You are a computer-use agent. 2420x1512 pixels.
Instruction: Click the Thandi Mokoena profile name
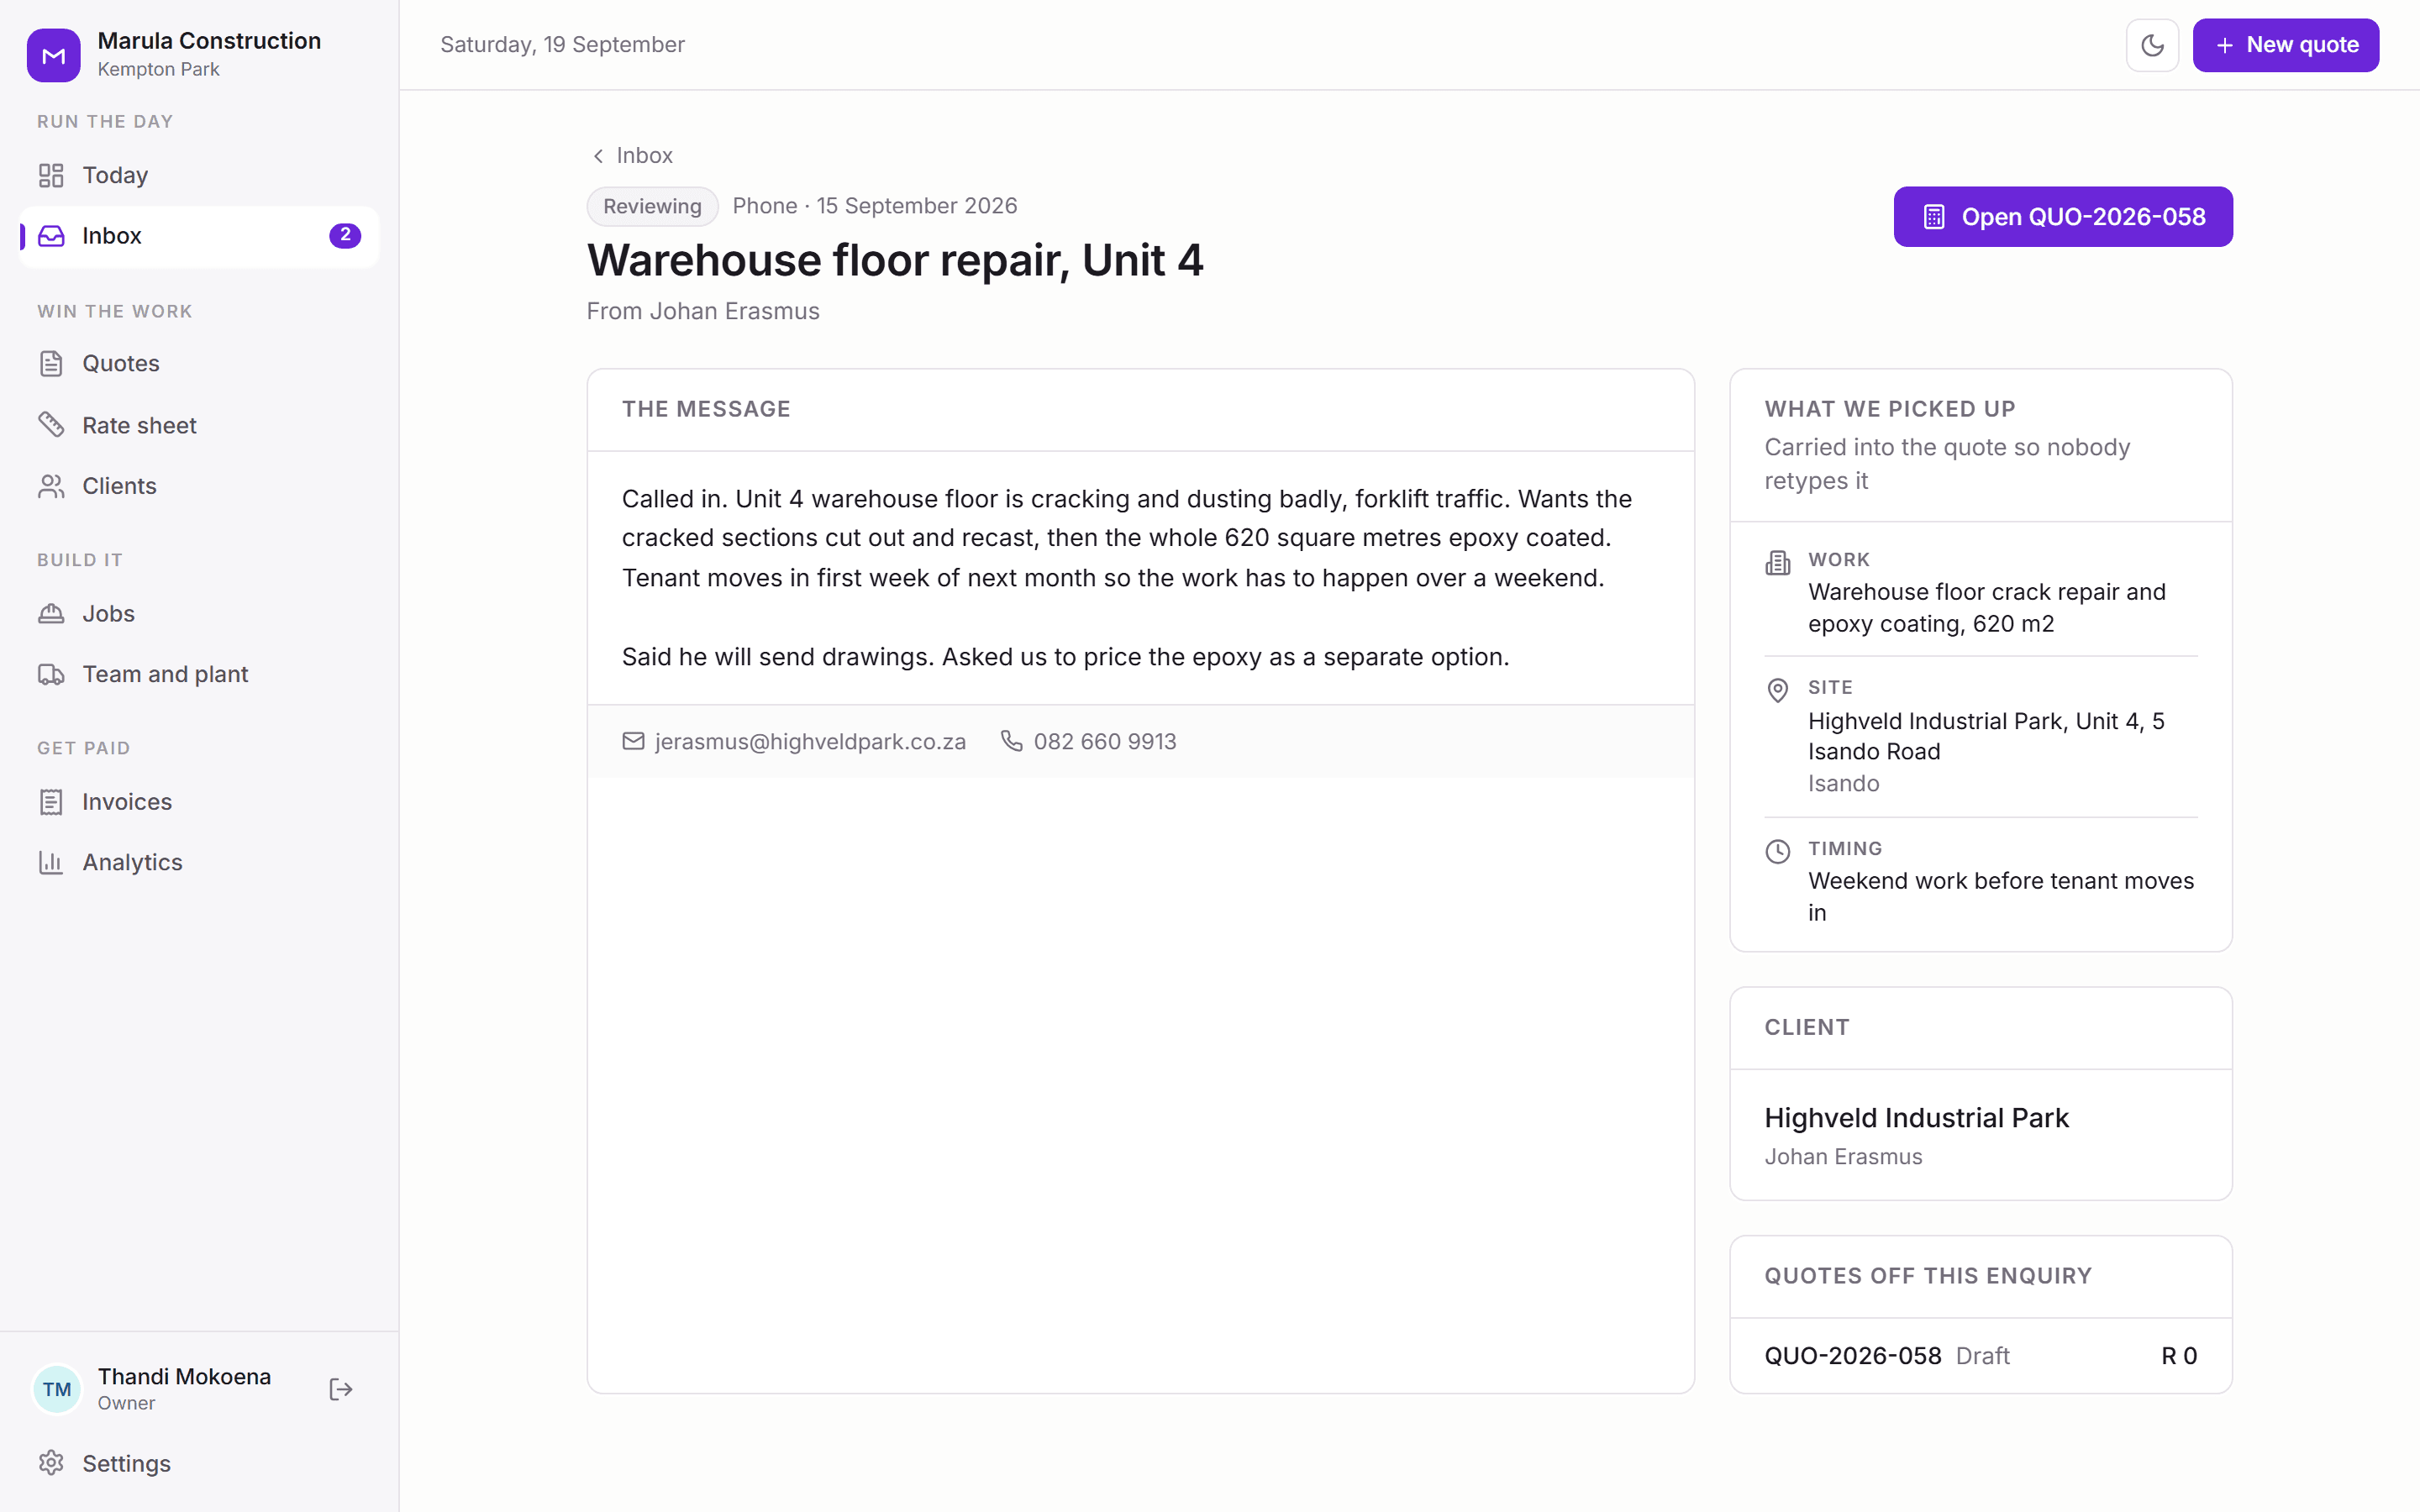[184, 1377]
